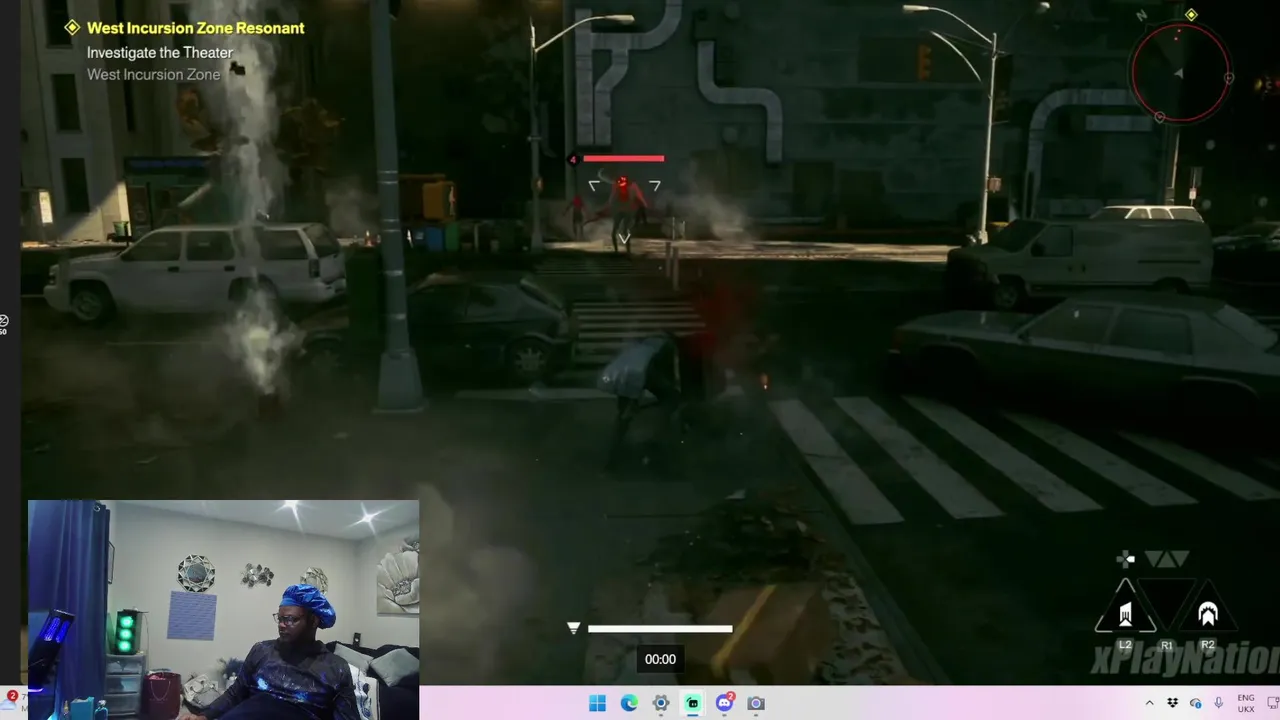Click the yellow objective diamond above minimap
The width and height of the screenshot is (1280, 720).
click(1191, 14)
